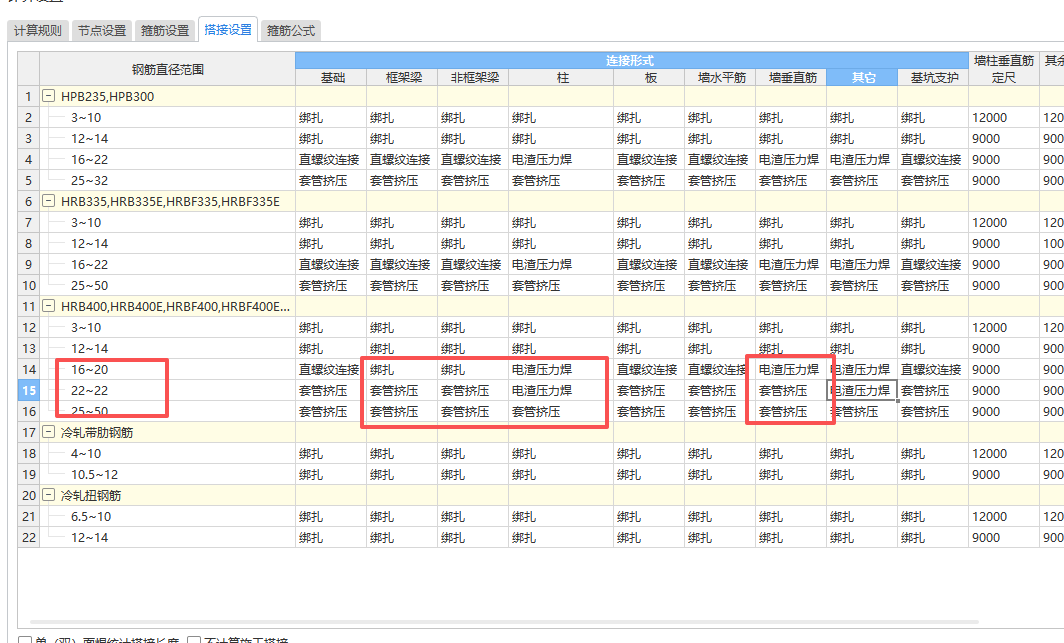Click row 10 基坑支护 cell 套管挤压
The image size is (1064, 643).
(x=933, y=286)
